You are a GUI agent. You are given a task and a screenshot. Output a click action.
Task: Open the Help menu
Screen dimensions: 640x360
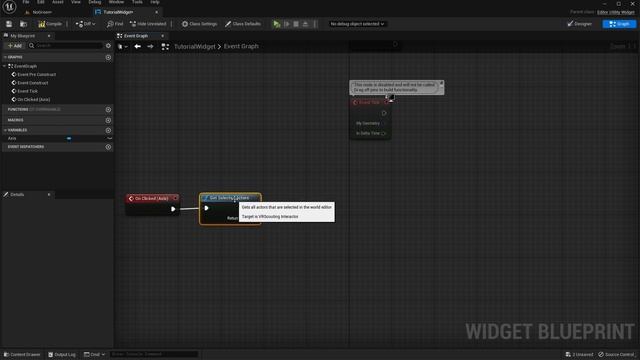(155, 2)
